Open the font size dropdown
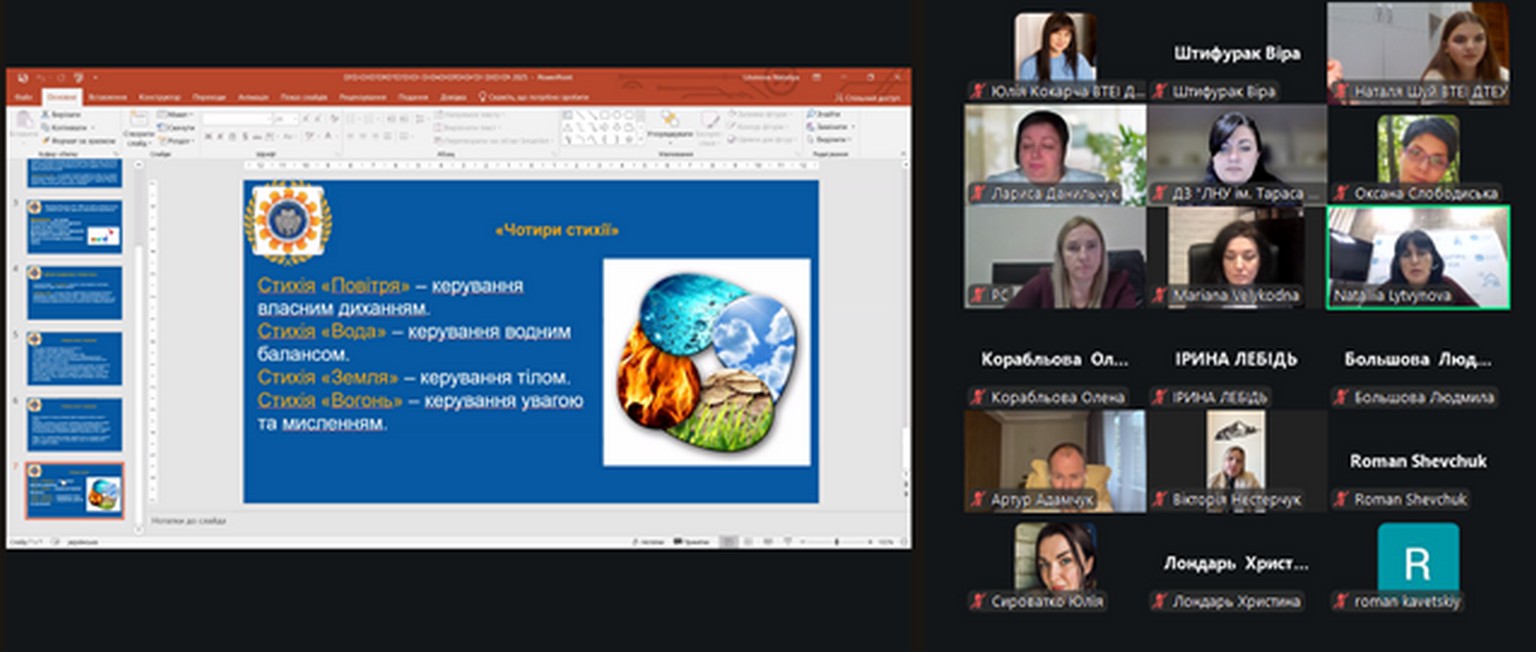This screenshot has height=652, width=1536. 293,118
